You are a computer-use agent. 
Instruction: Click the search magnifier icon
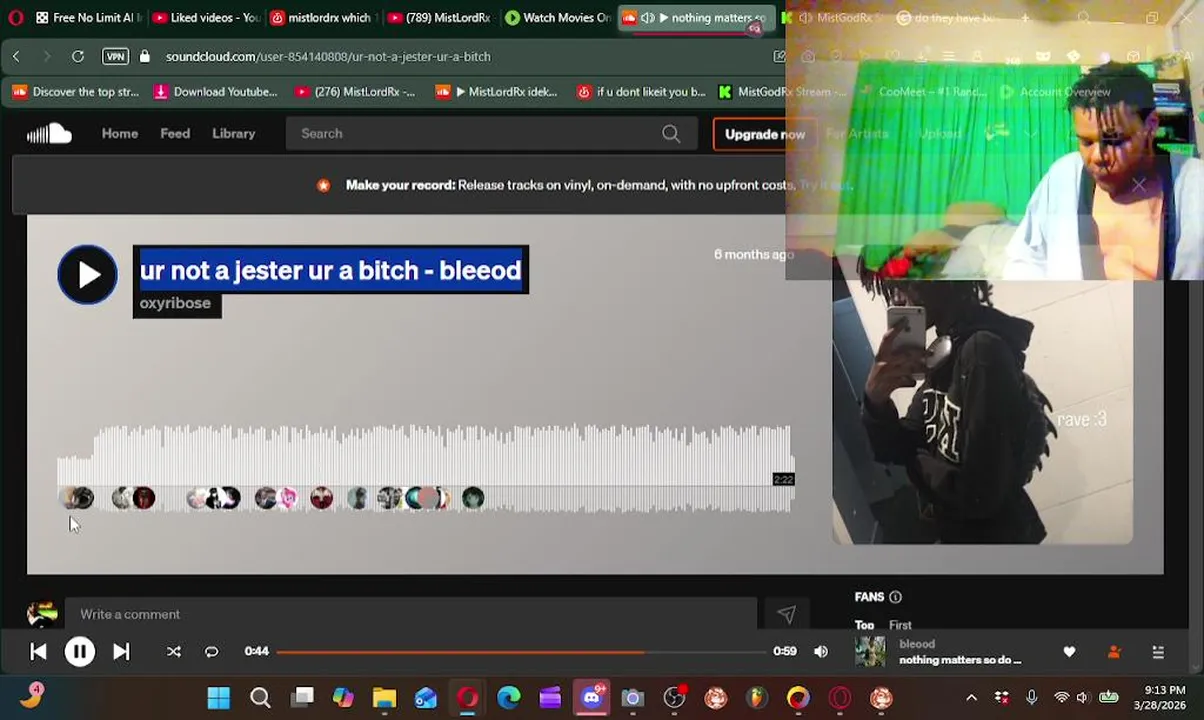(x=671, y=133)
